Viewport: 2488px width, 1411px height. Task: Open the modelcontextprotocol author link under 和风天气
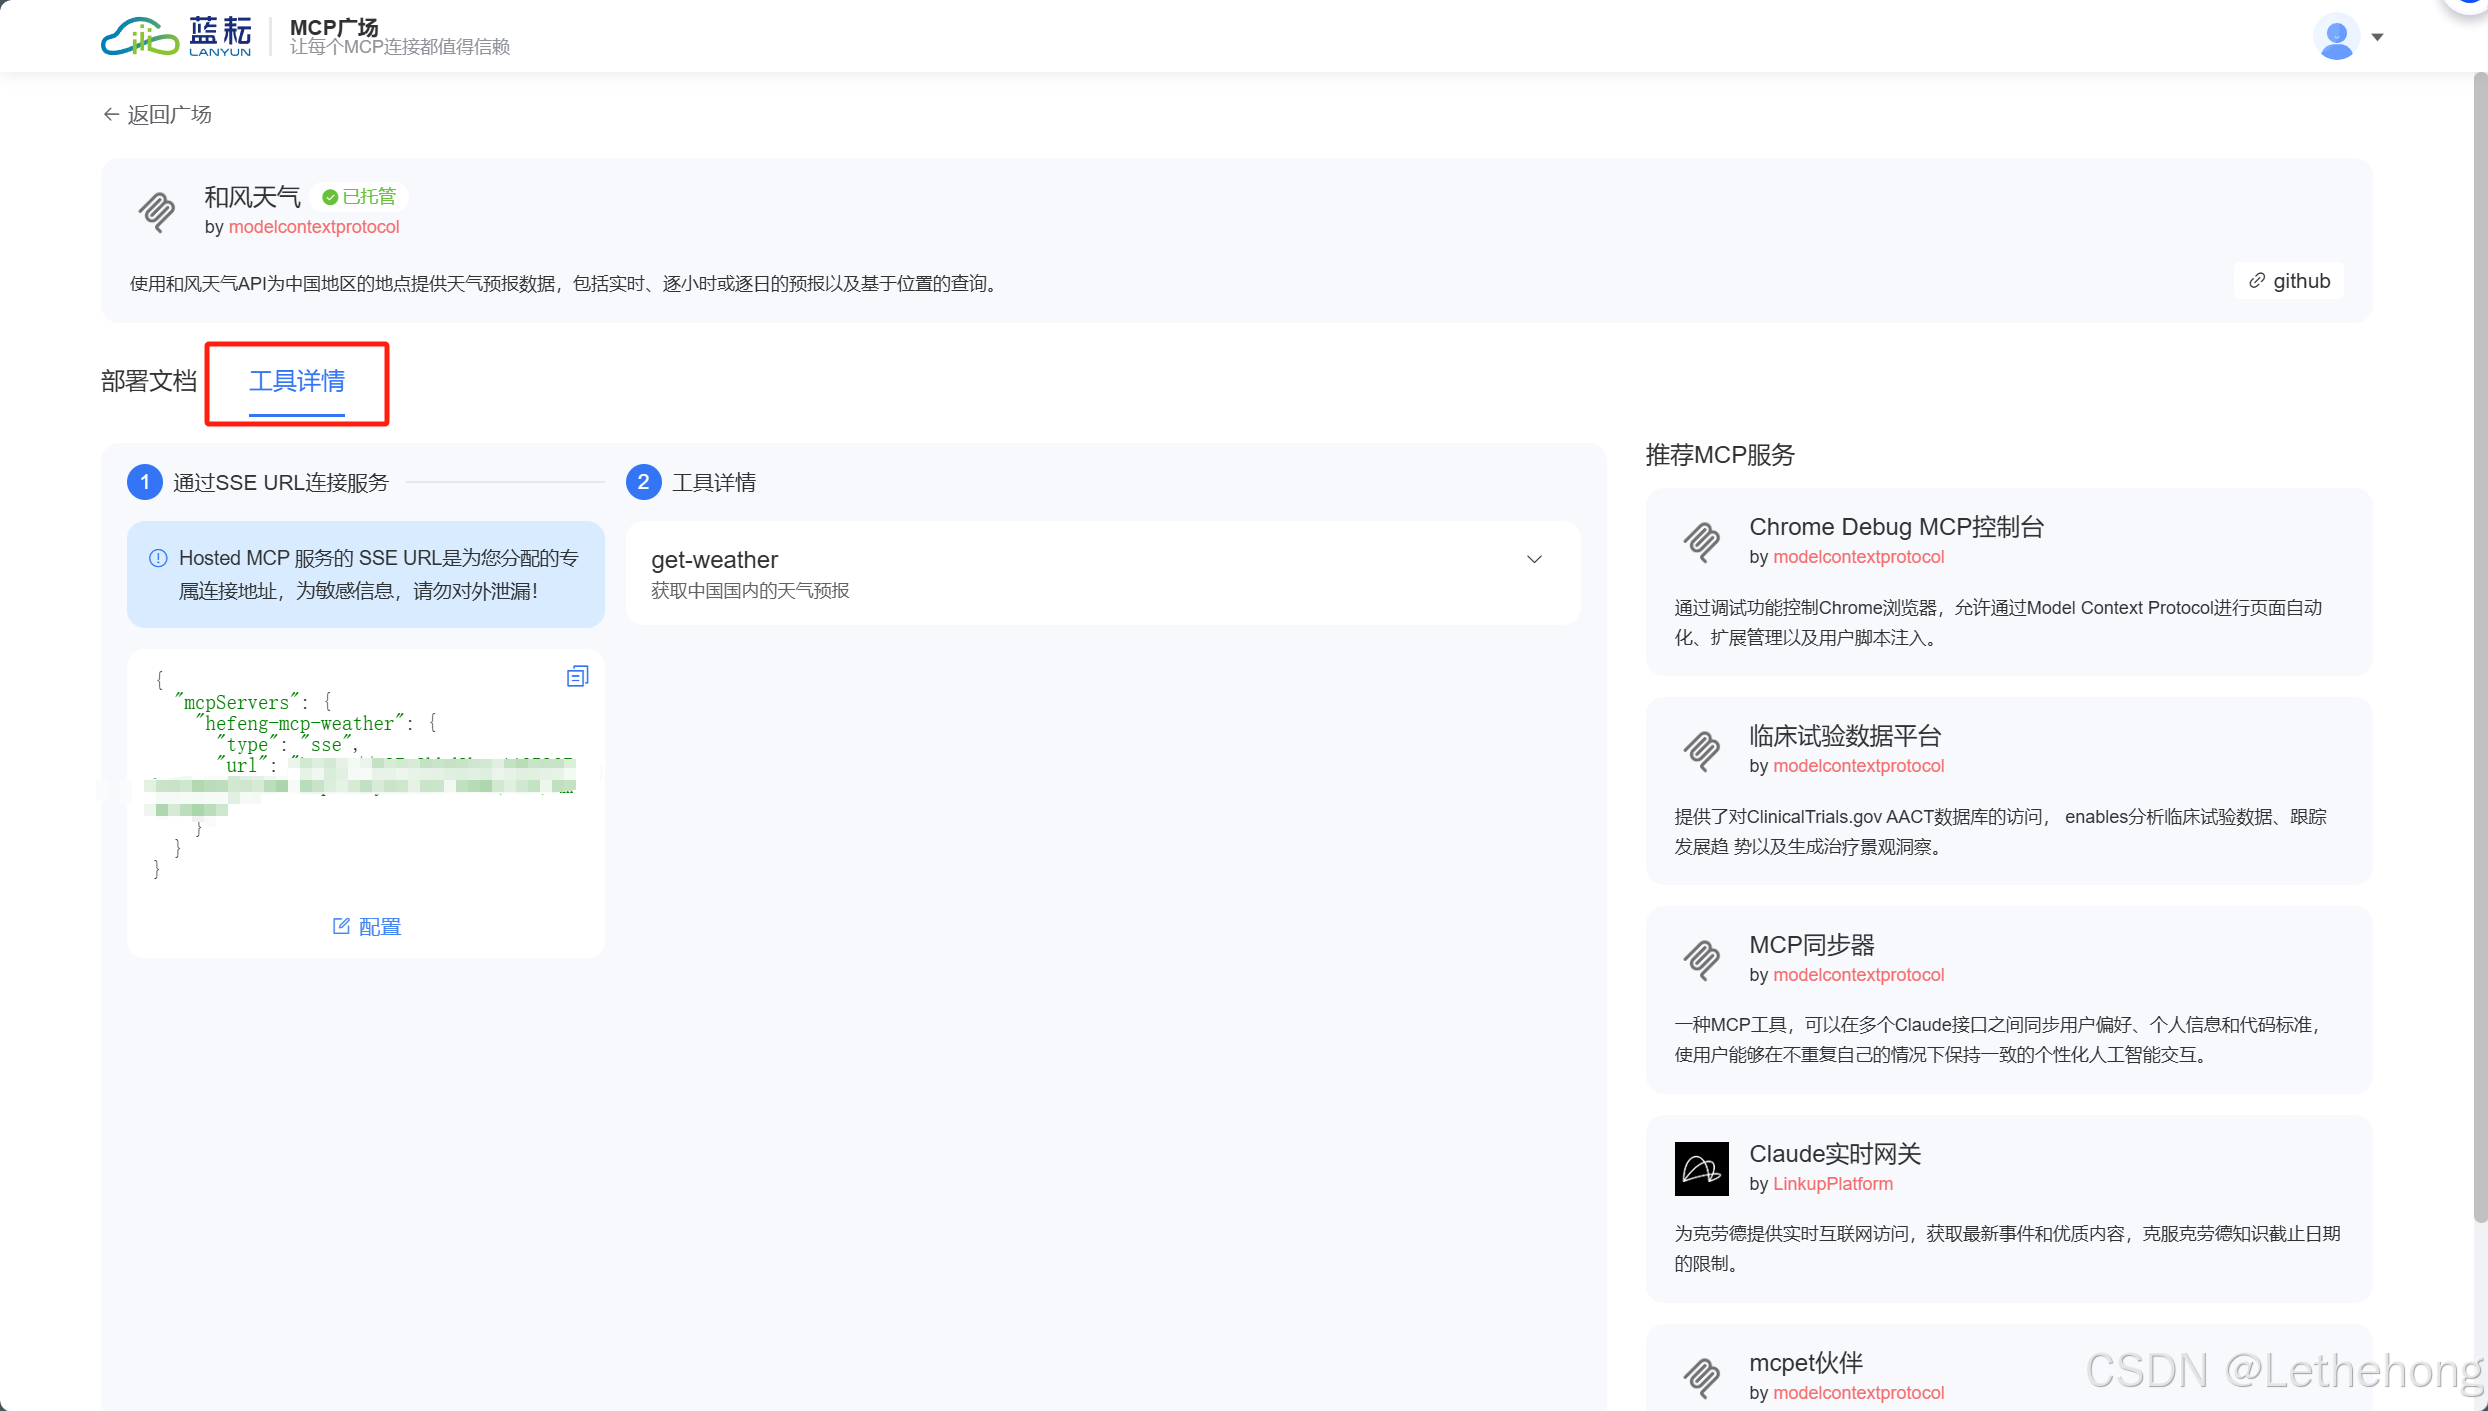tap(314, 227)
